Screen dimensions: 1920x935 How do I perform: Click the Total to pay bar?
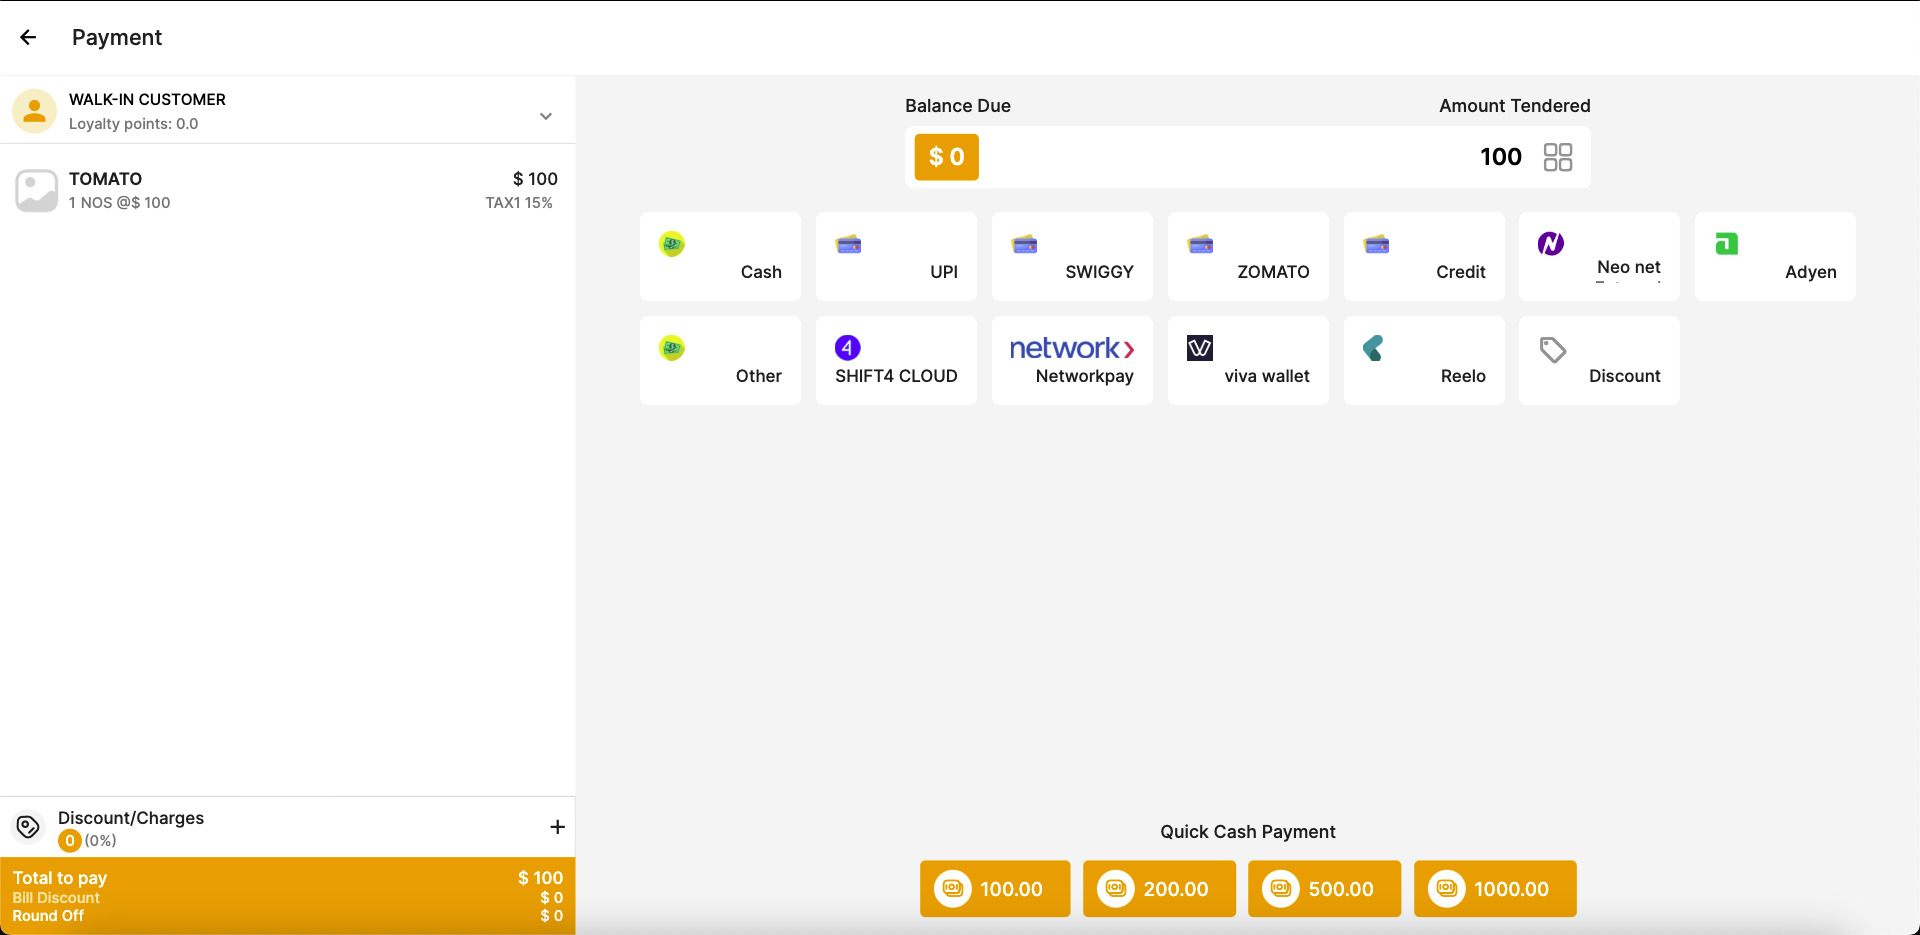point(288,896)
